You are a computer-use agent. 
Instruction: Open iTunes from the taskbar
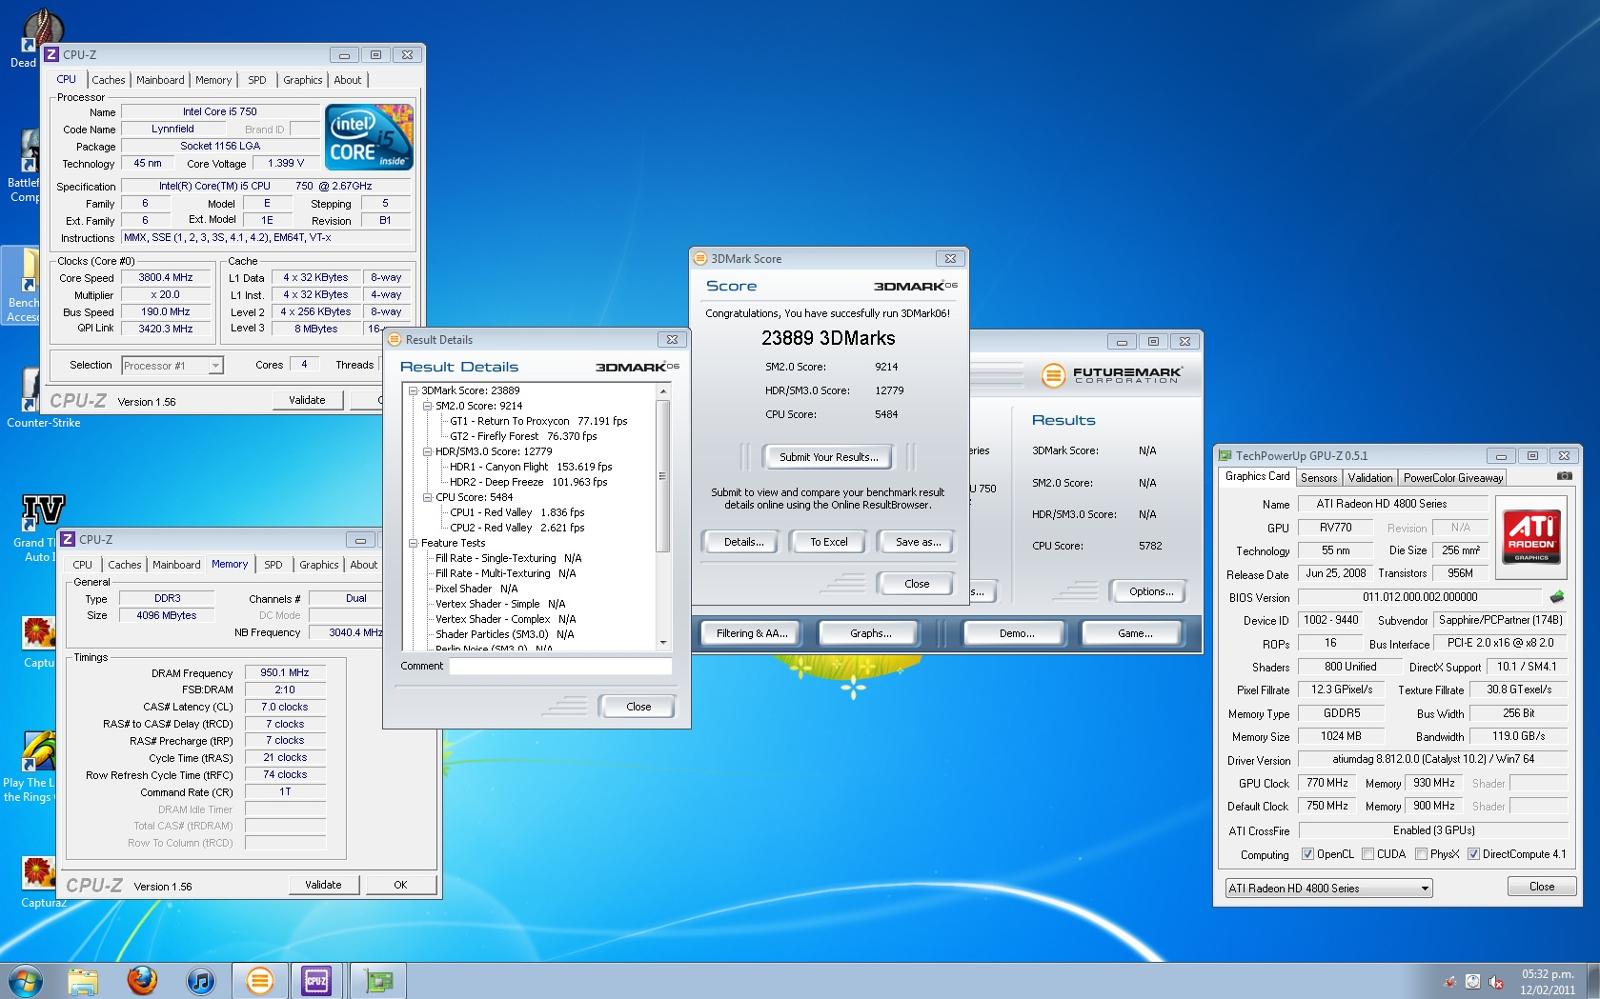(x=201, y=981)
